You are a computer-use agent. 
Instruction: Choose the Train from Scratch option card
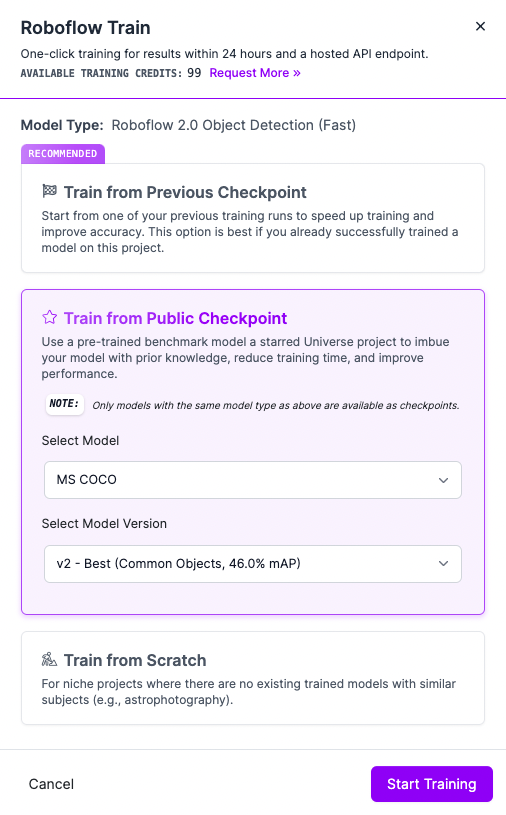click(x=253, y=678)
